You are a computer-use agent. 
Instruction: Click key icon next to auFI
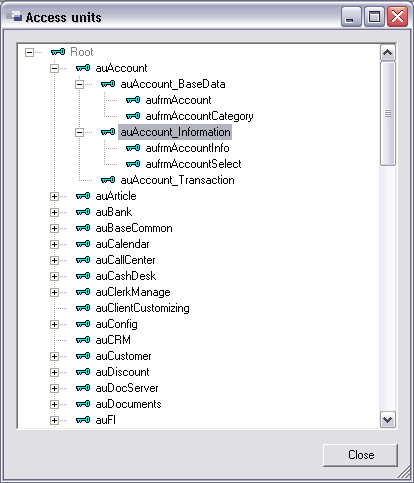[83, 420]
